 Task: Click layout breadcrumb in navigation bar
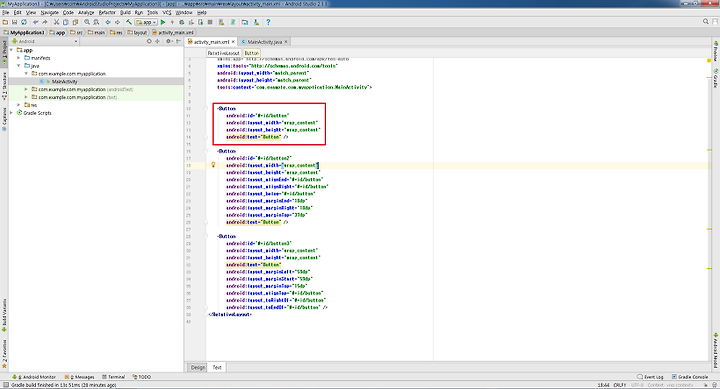pyautogui.click(x=137, y=33)
